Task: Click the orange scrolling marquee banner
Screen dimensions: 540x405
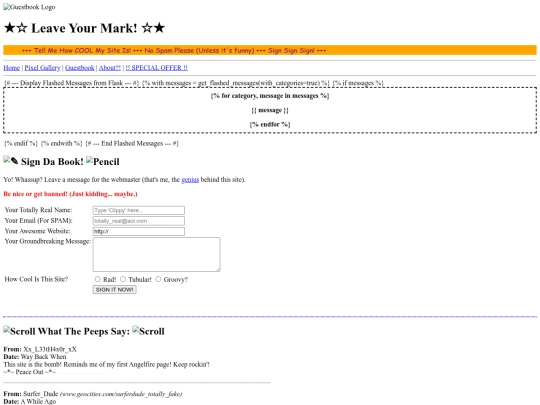Action: (270, 50)
